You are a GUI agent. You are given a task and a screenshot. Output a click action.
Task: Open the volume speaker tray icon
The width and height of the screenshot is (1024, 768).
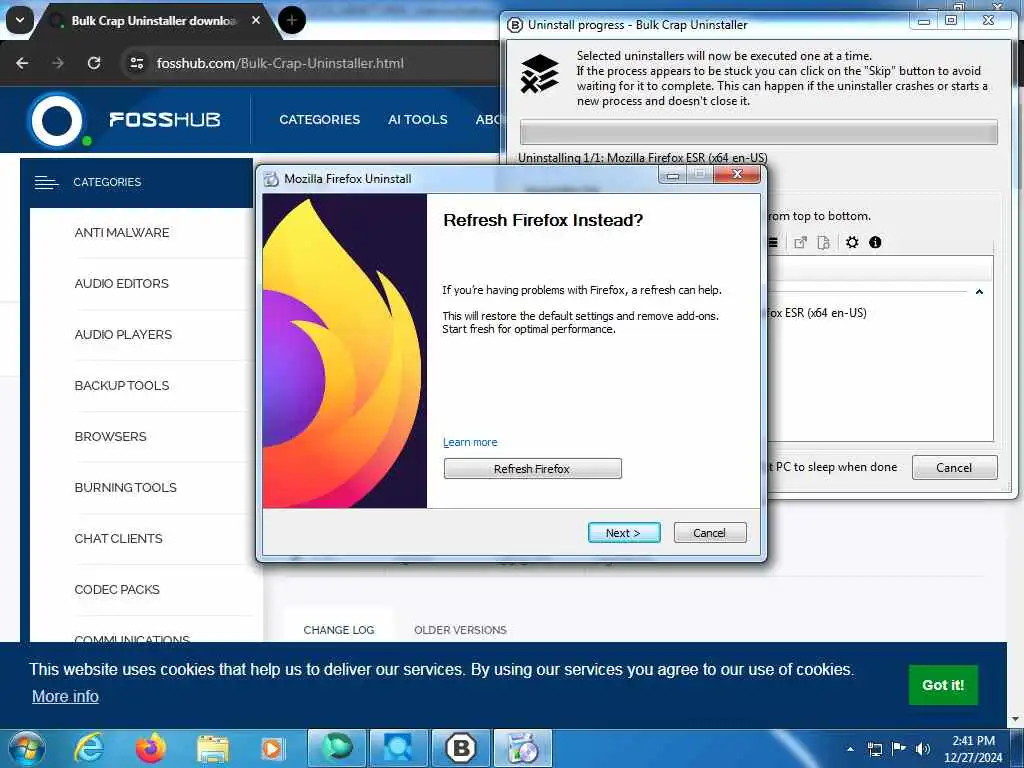tap(922, 749)
